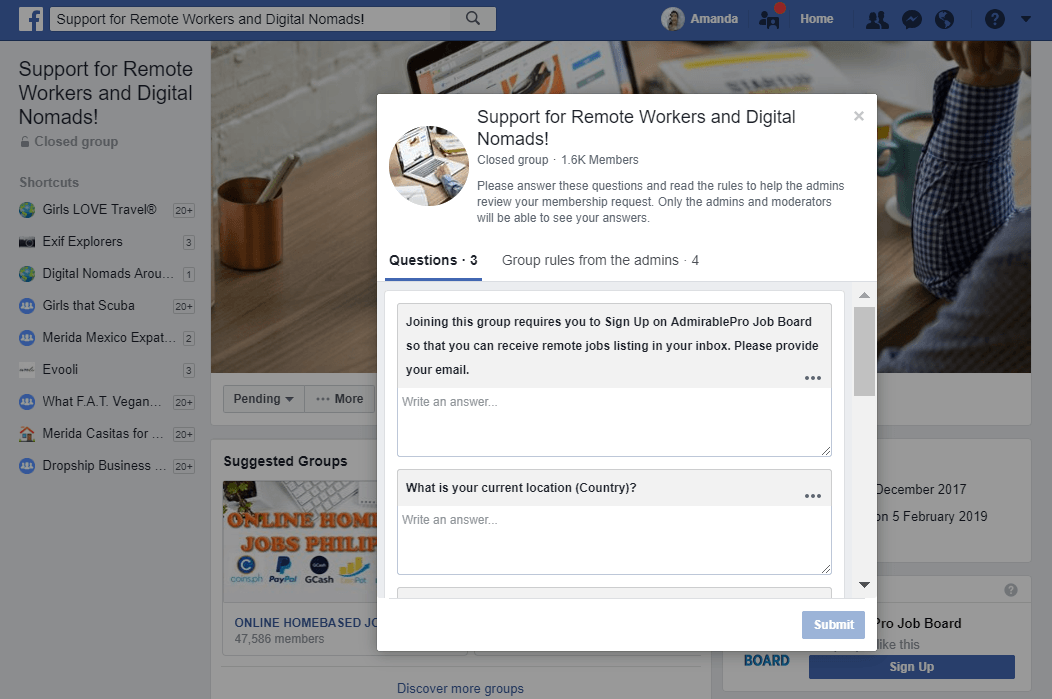Open the Messenger icon
The height and width of the screenshot is (699, 1052).
912,19
